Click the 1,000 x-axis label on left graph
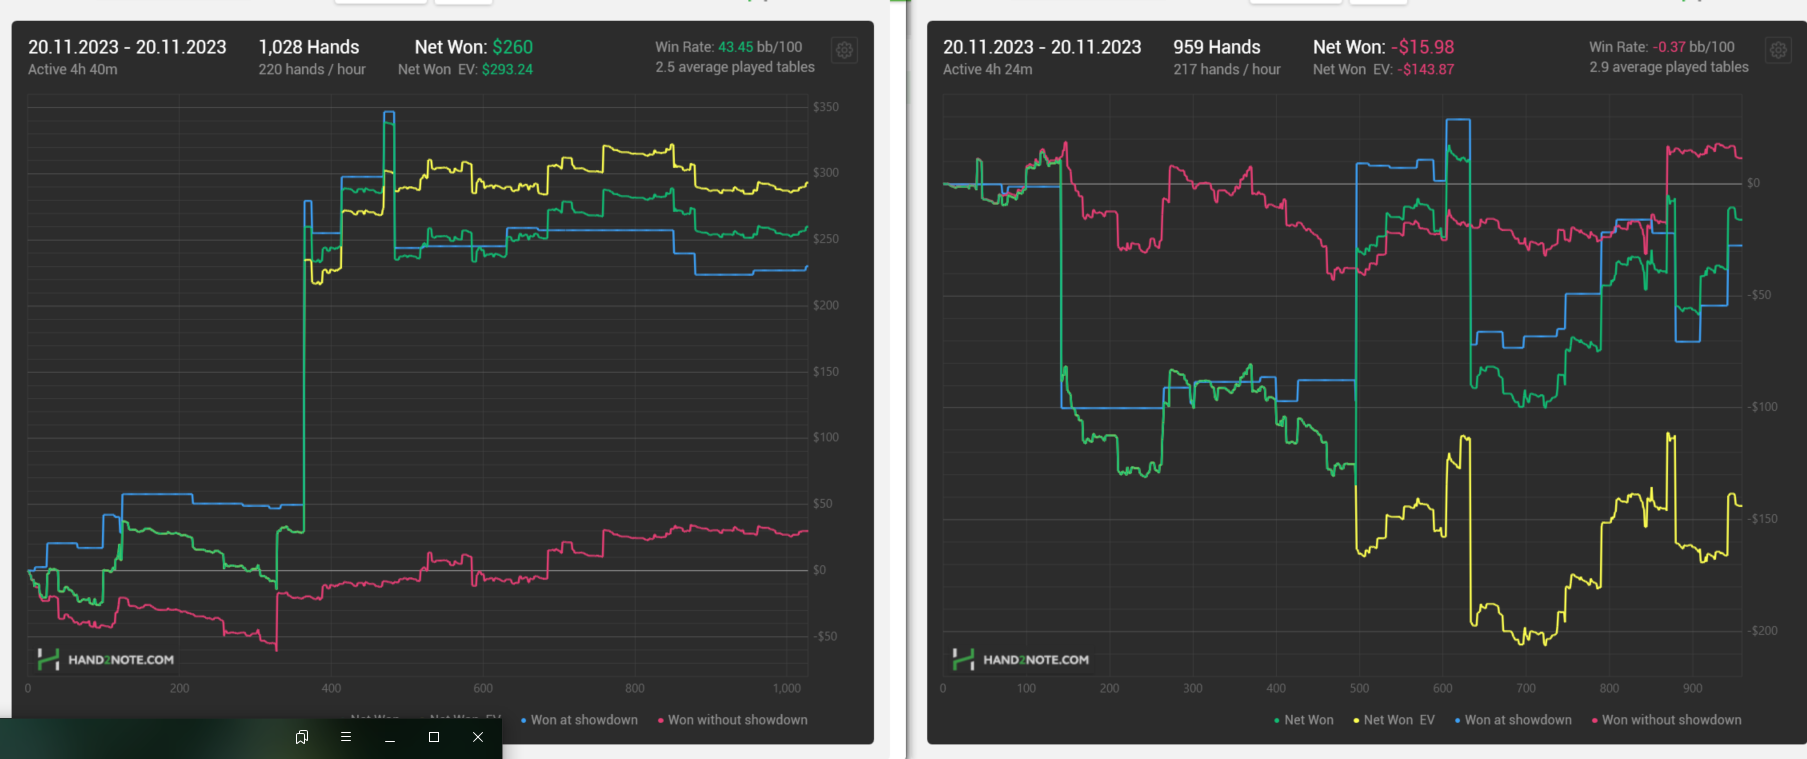 coord(787,688)
